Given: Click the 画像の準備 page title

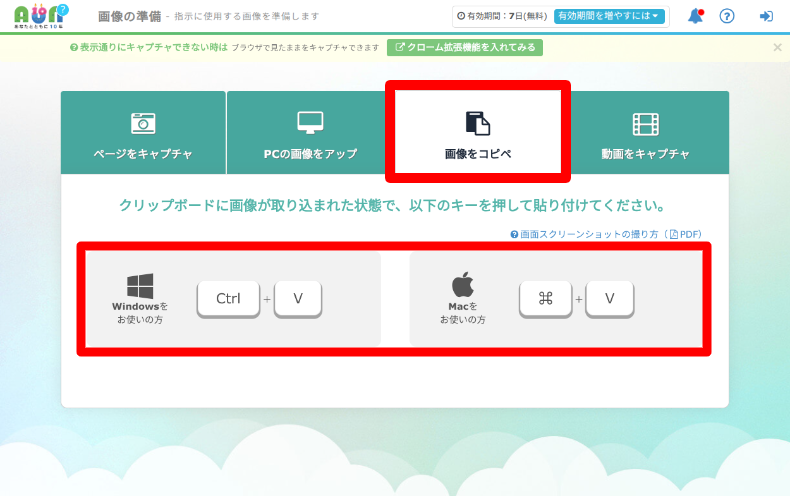Looking at the screenshot, I should click(x=129, y=17).
